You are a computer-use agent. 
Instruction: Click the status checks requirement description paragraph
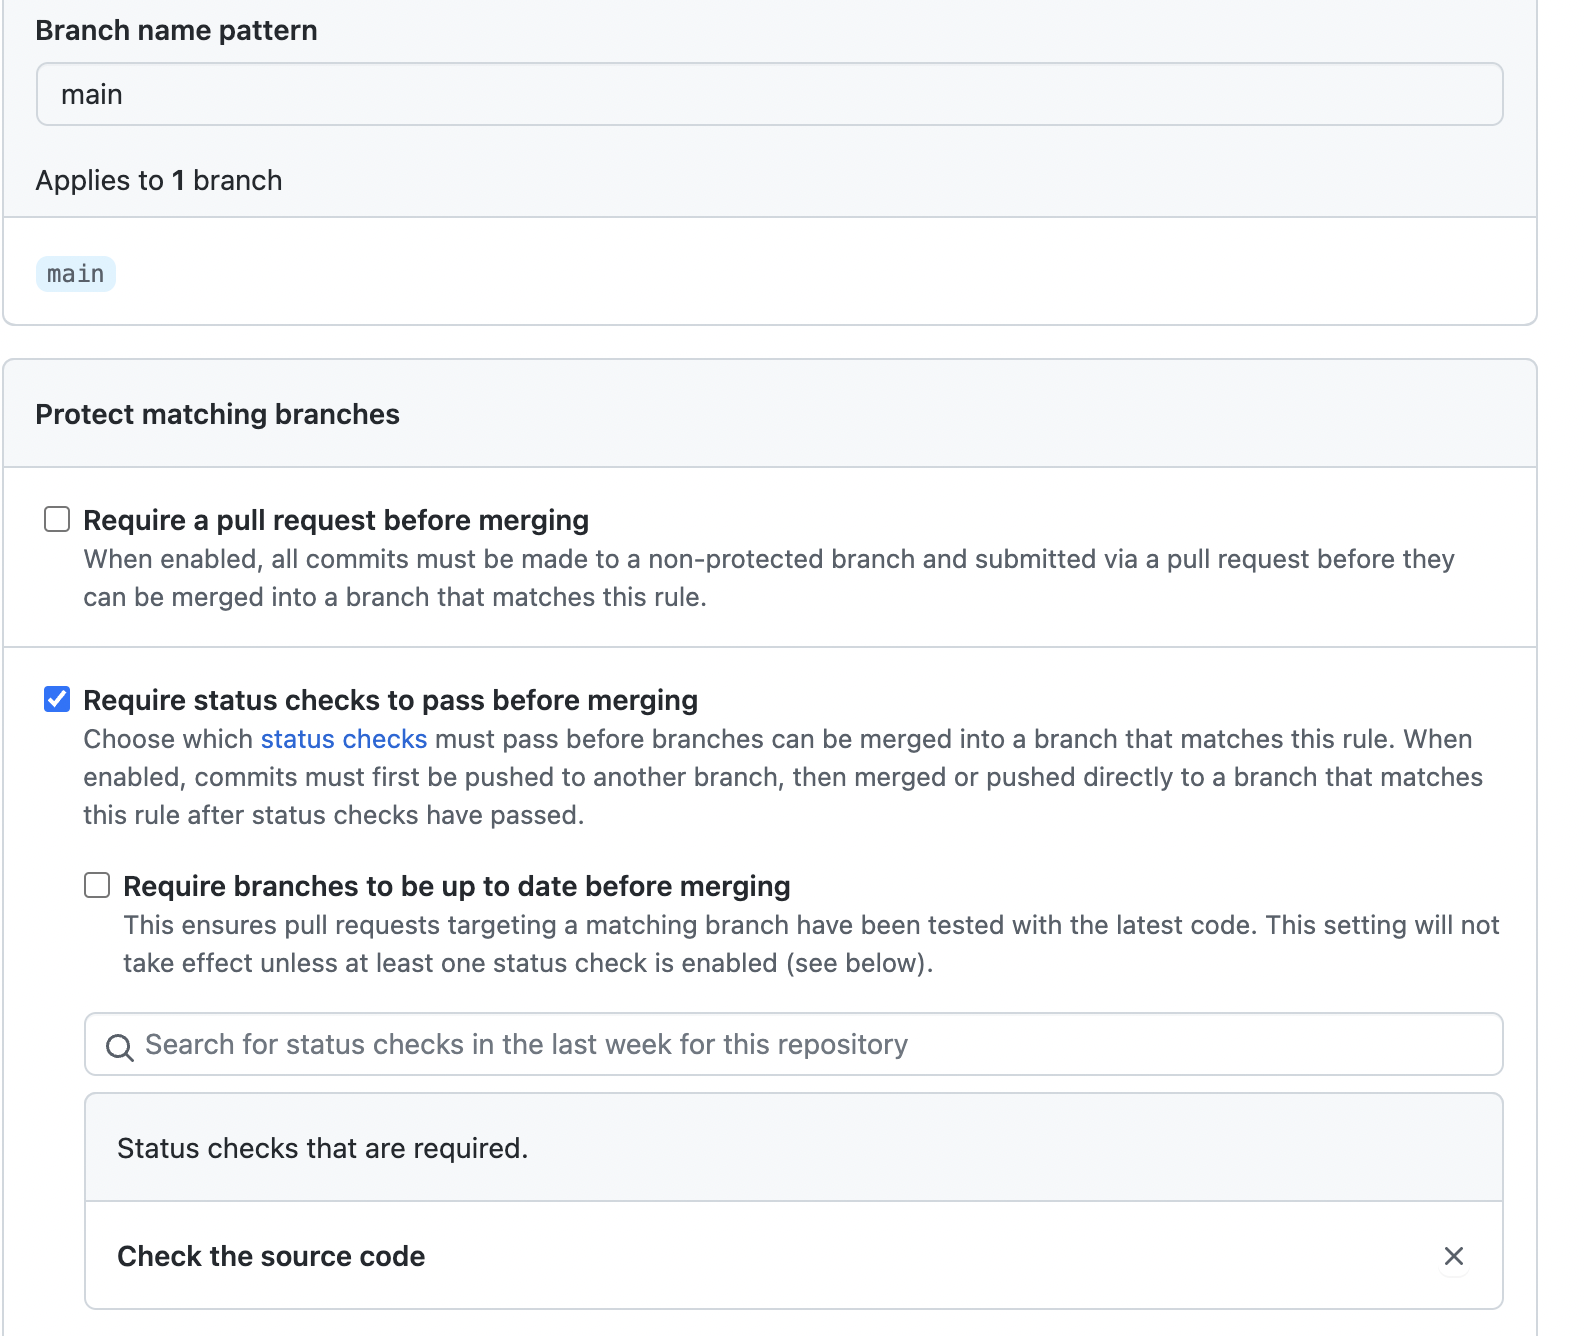coord(782,777)
